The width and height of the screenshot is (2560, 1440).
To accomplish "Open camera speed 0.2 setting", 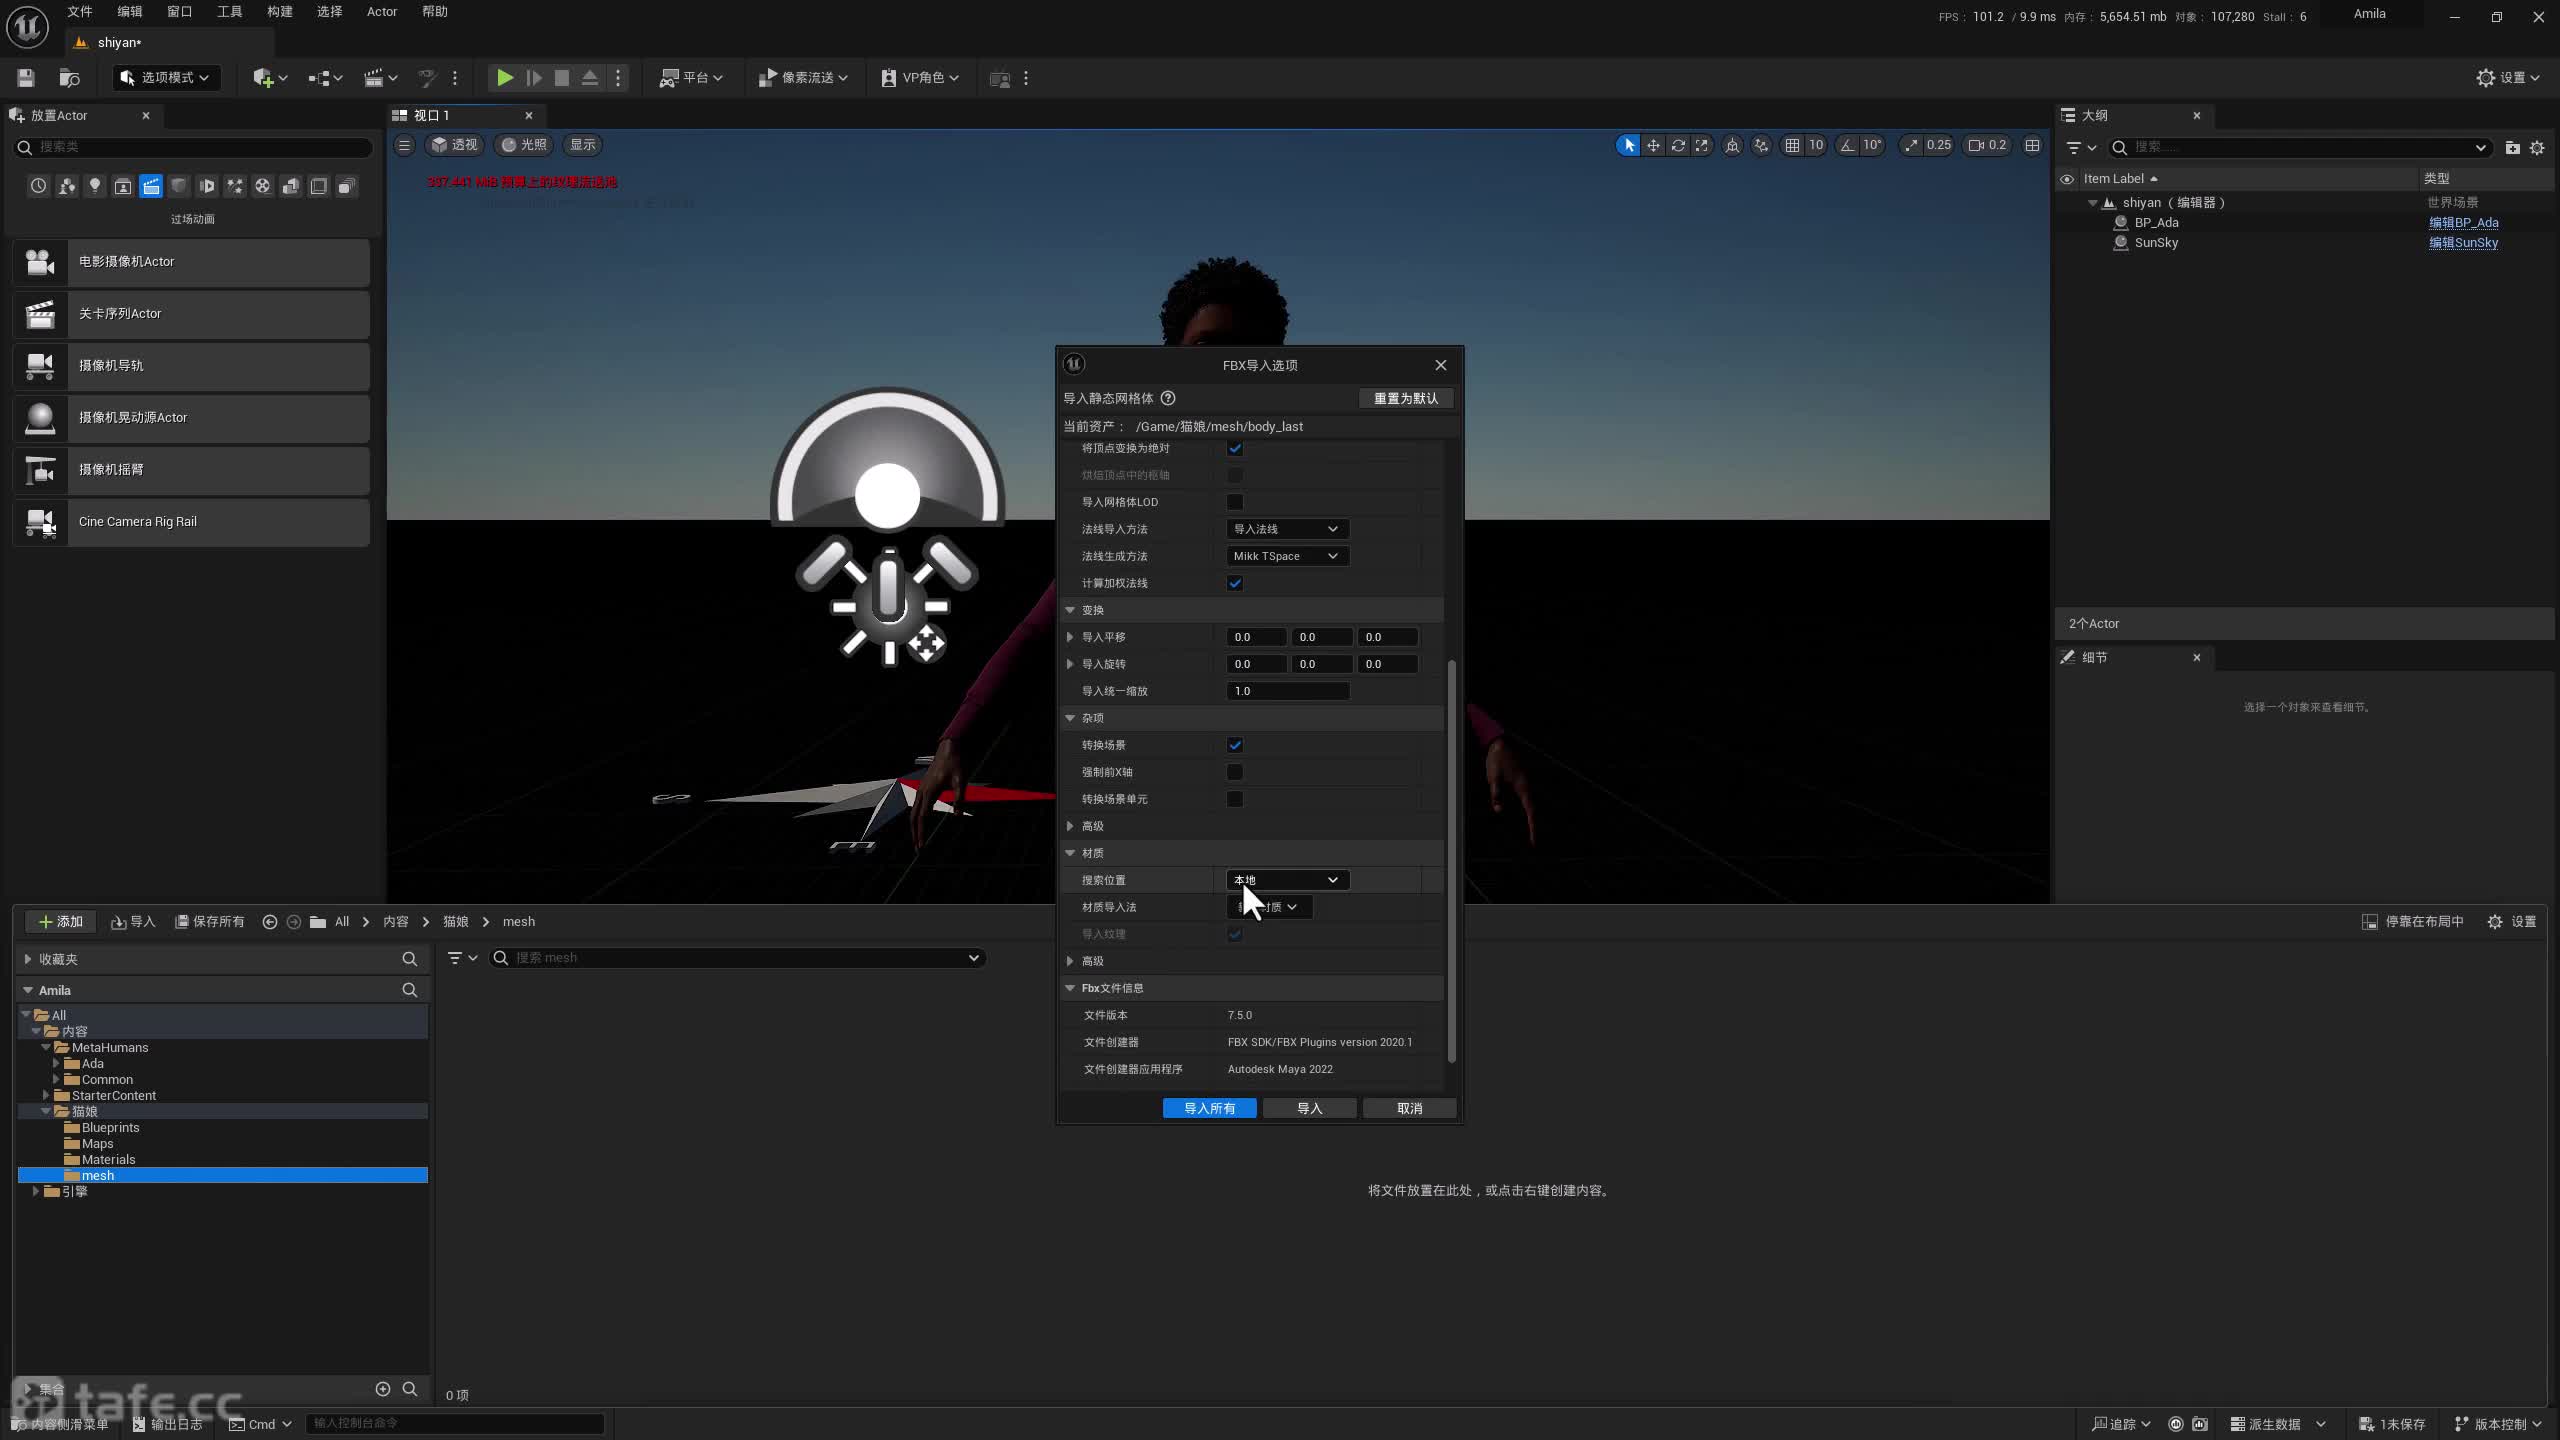I will (1987, 145).
